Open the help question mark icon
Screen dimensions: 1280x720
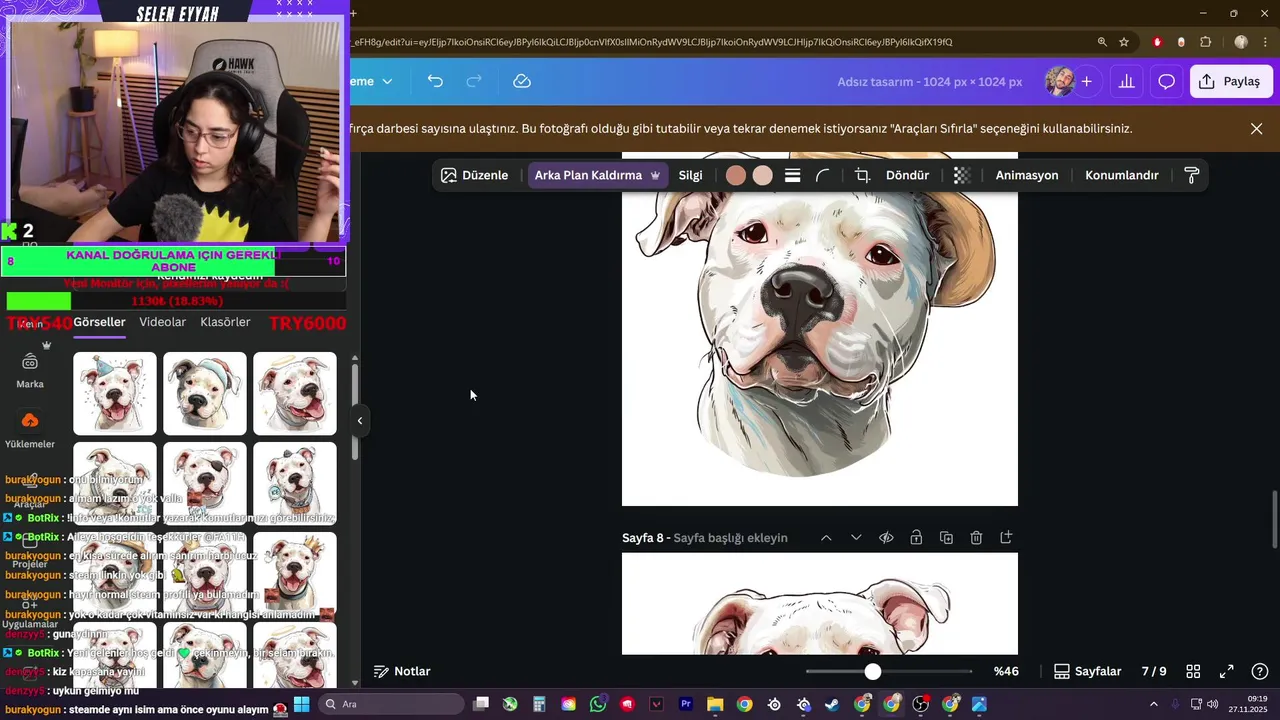[1260, 671]
